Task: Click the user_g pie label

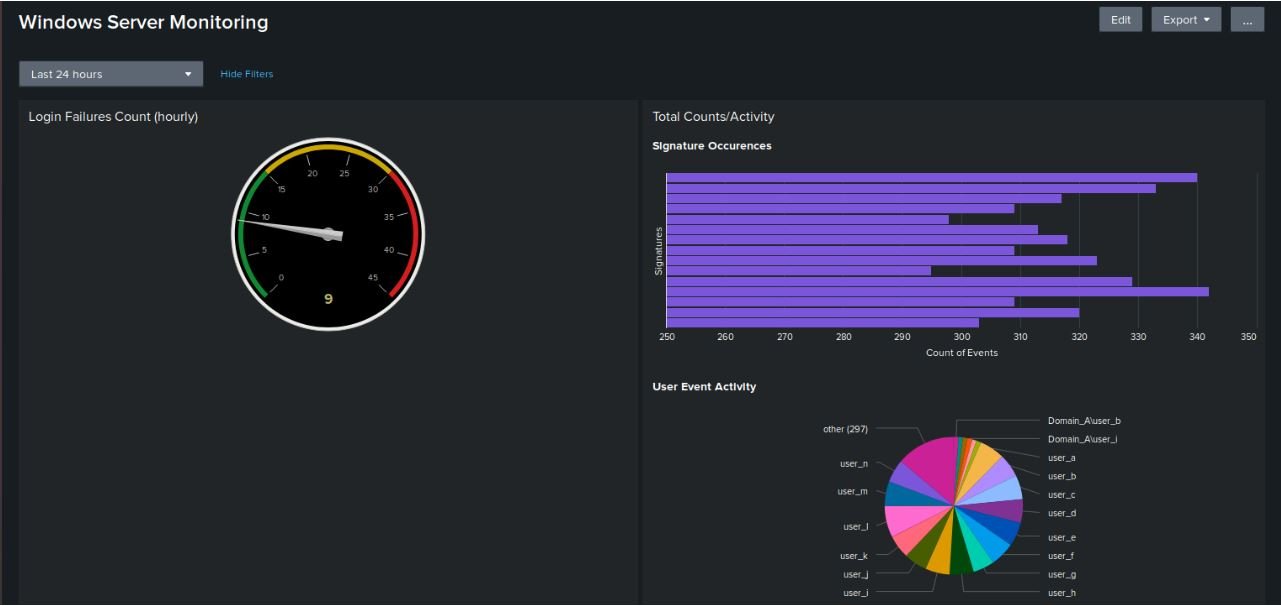Action: coord(1062,575)
